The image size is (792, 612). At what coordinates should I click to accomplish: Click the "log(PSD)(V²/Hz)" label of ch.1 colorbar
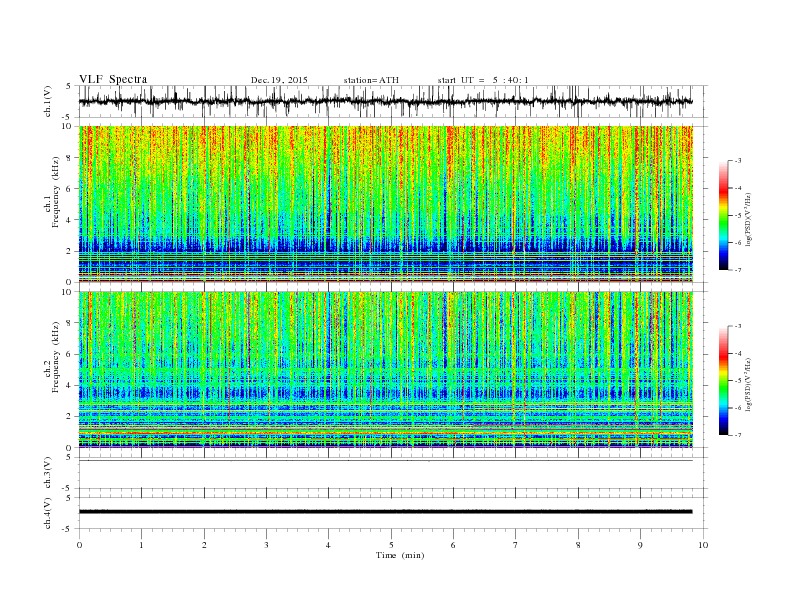749,219
